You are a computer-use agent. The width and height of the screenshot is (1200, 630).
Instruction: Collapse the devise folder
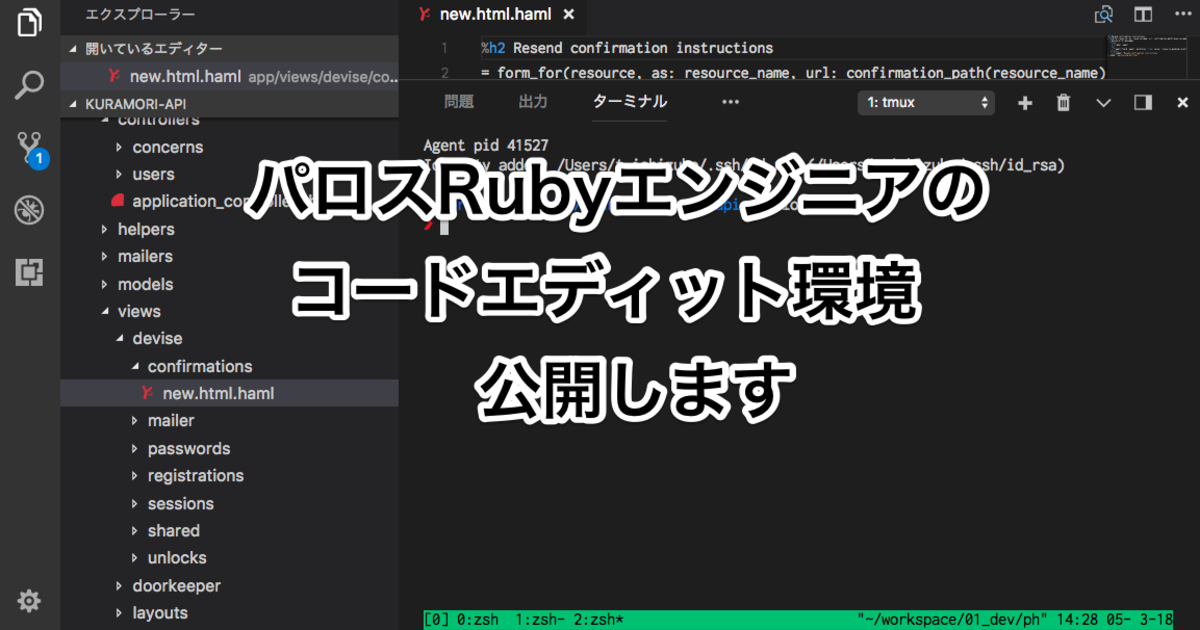(157, 338)
